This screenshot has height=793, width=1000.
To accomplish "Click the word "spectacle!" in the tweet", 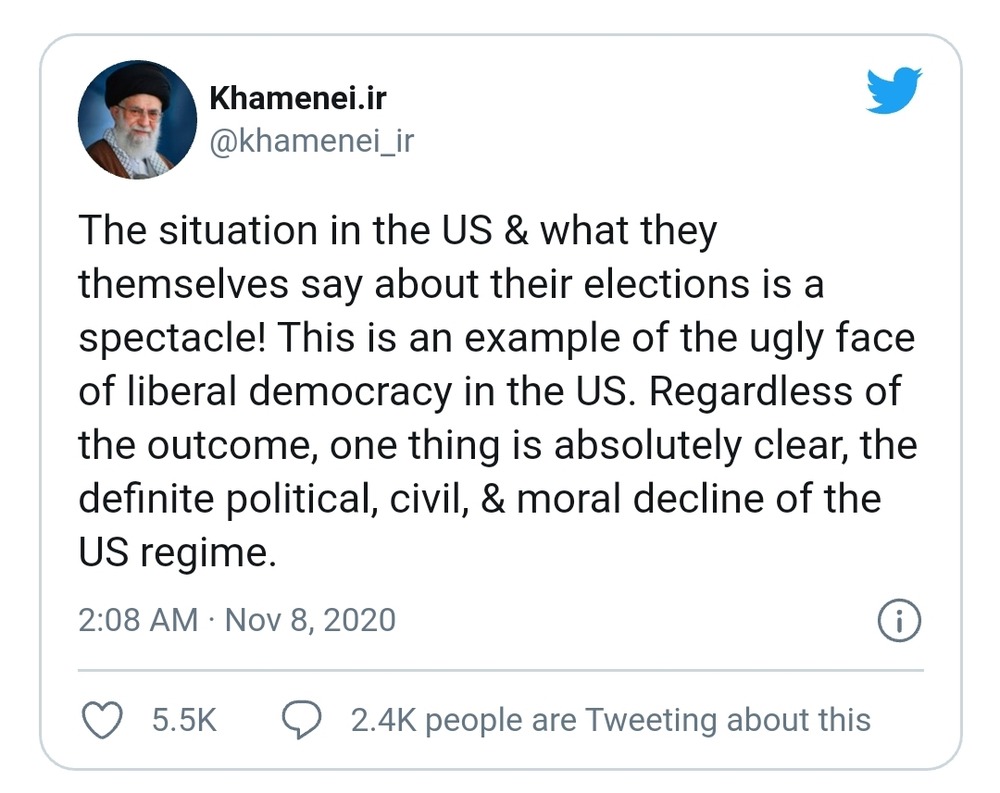I will pyautogui.click(x=170, y=338).
